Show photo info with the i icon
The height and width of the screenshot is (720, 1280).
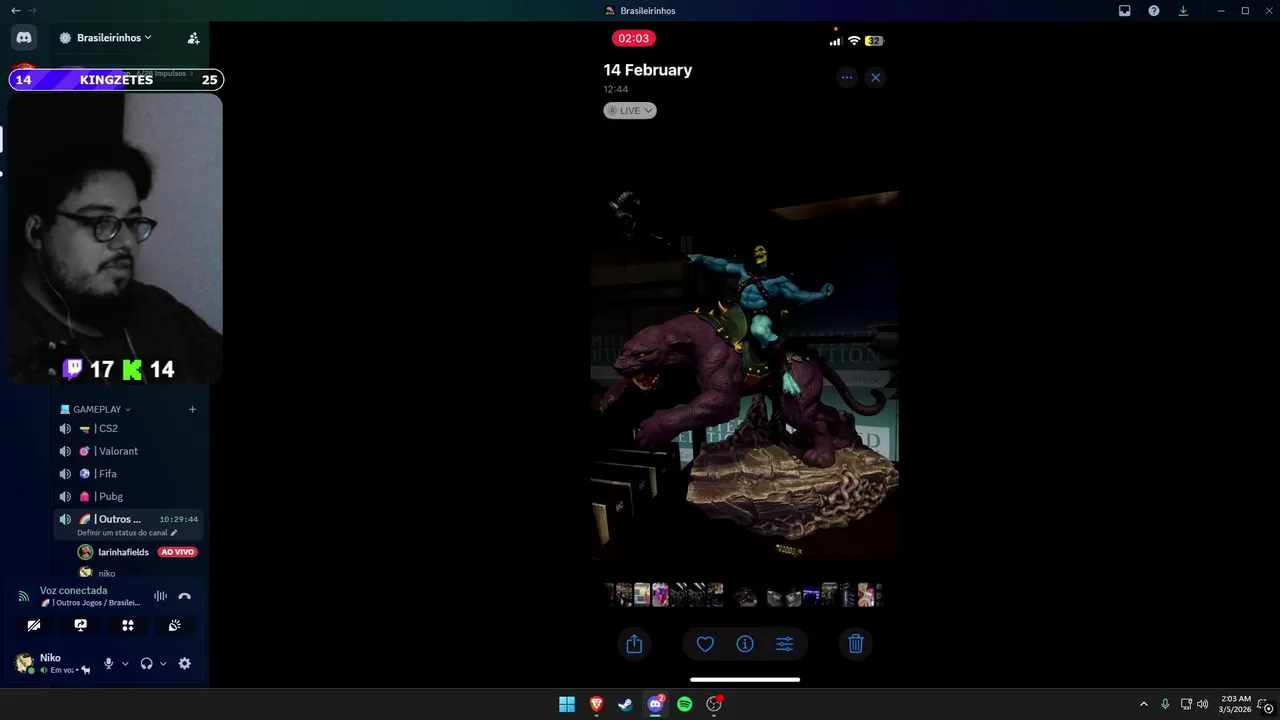point(745,644)
